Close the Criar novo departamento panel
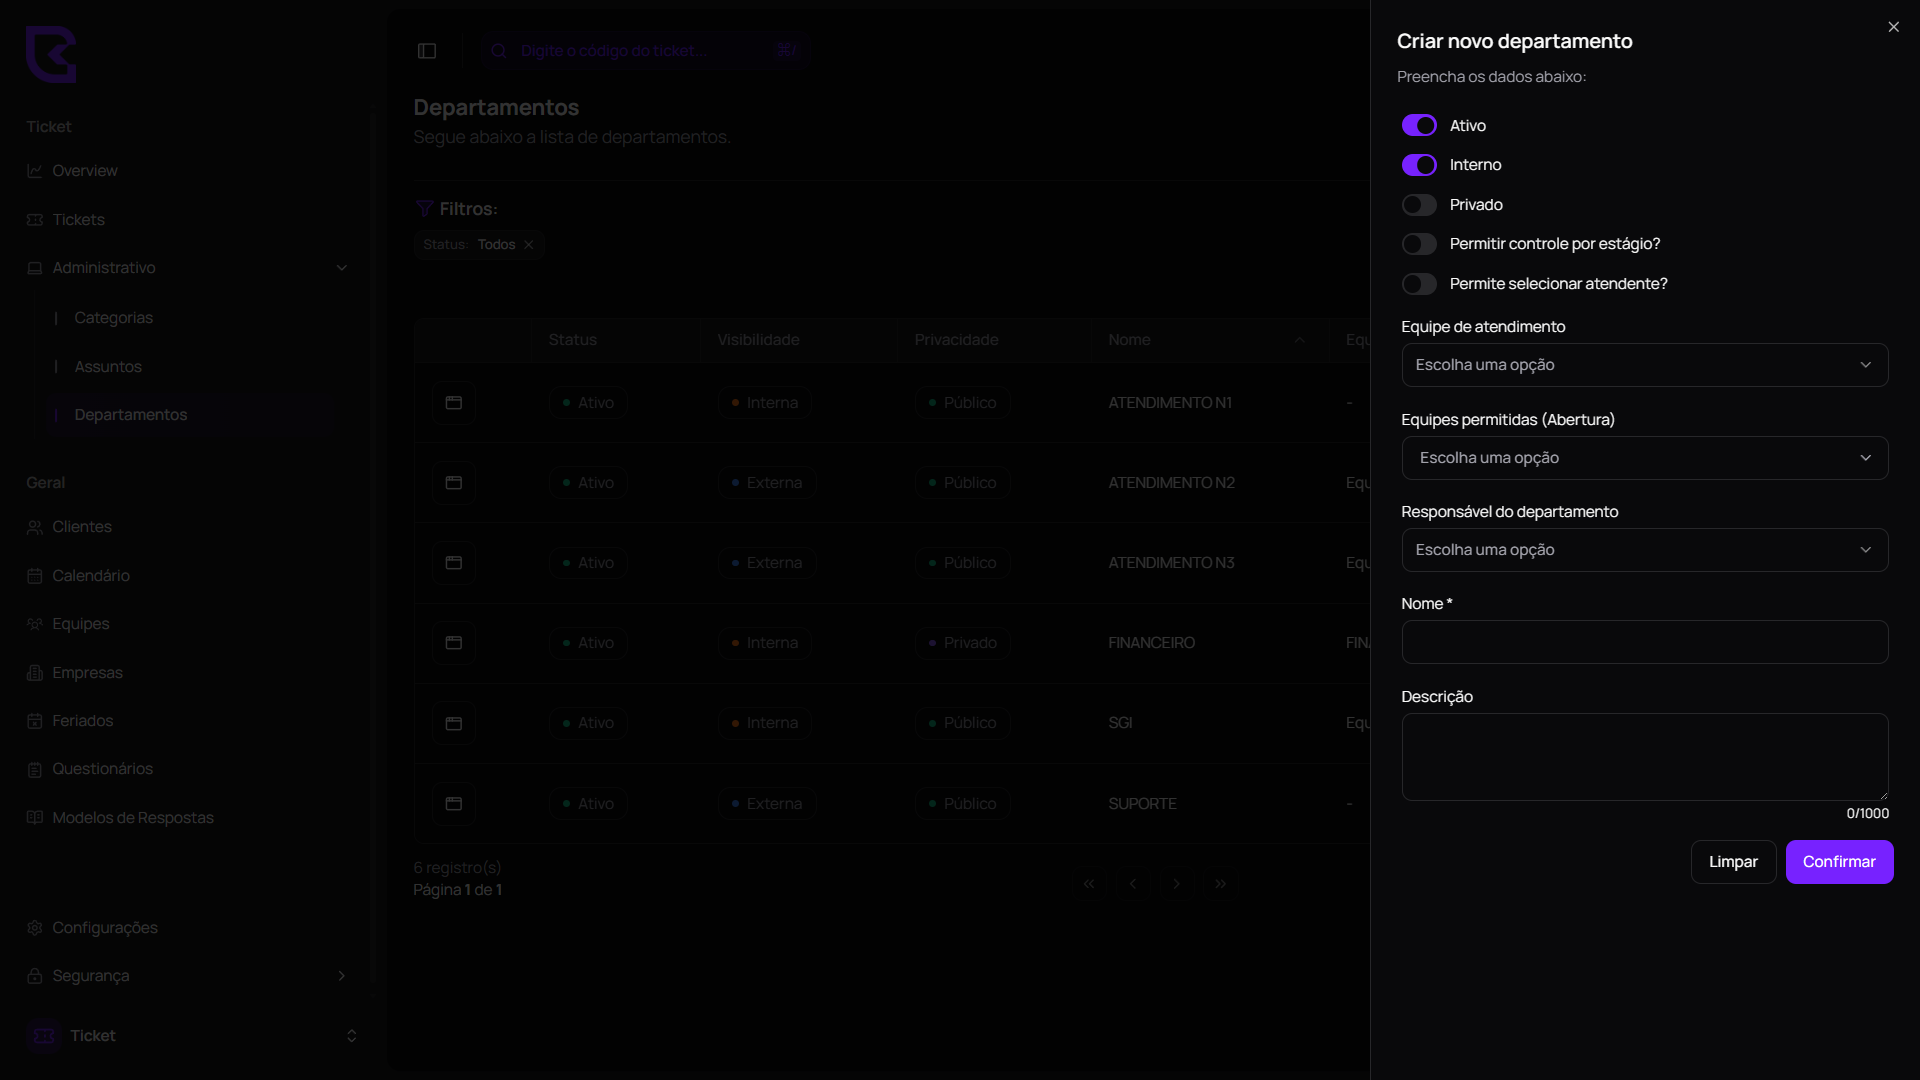Screen dimensions: 1920x1080 pos(1893,27)
